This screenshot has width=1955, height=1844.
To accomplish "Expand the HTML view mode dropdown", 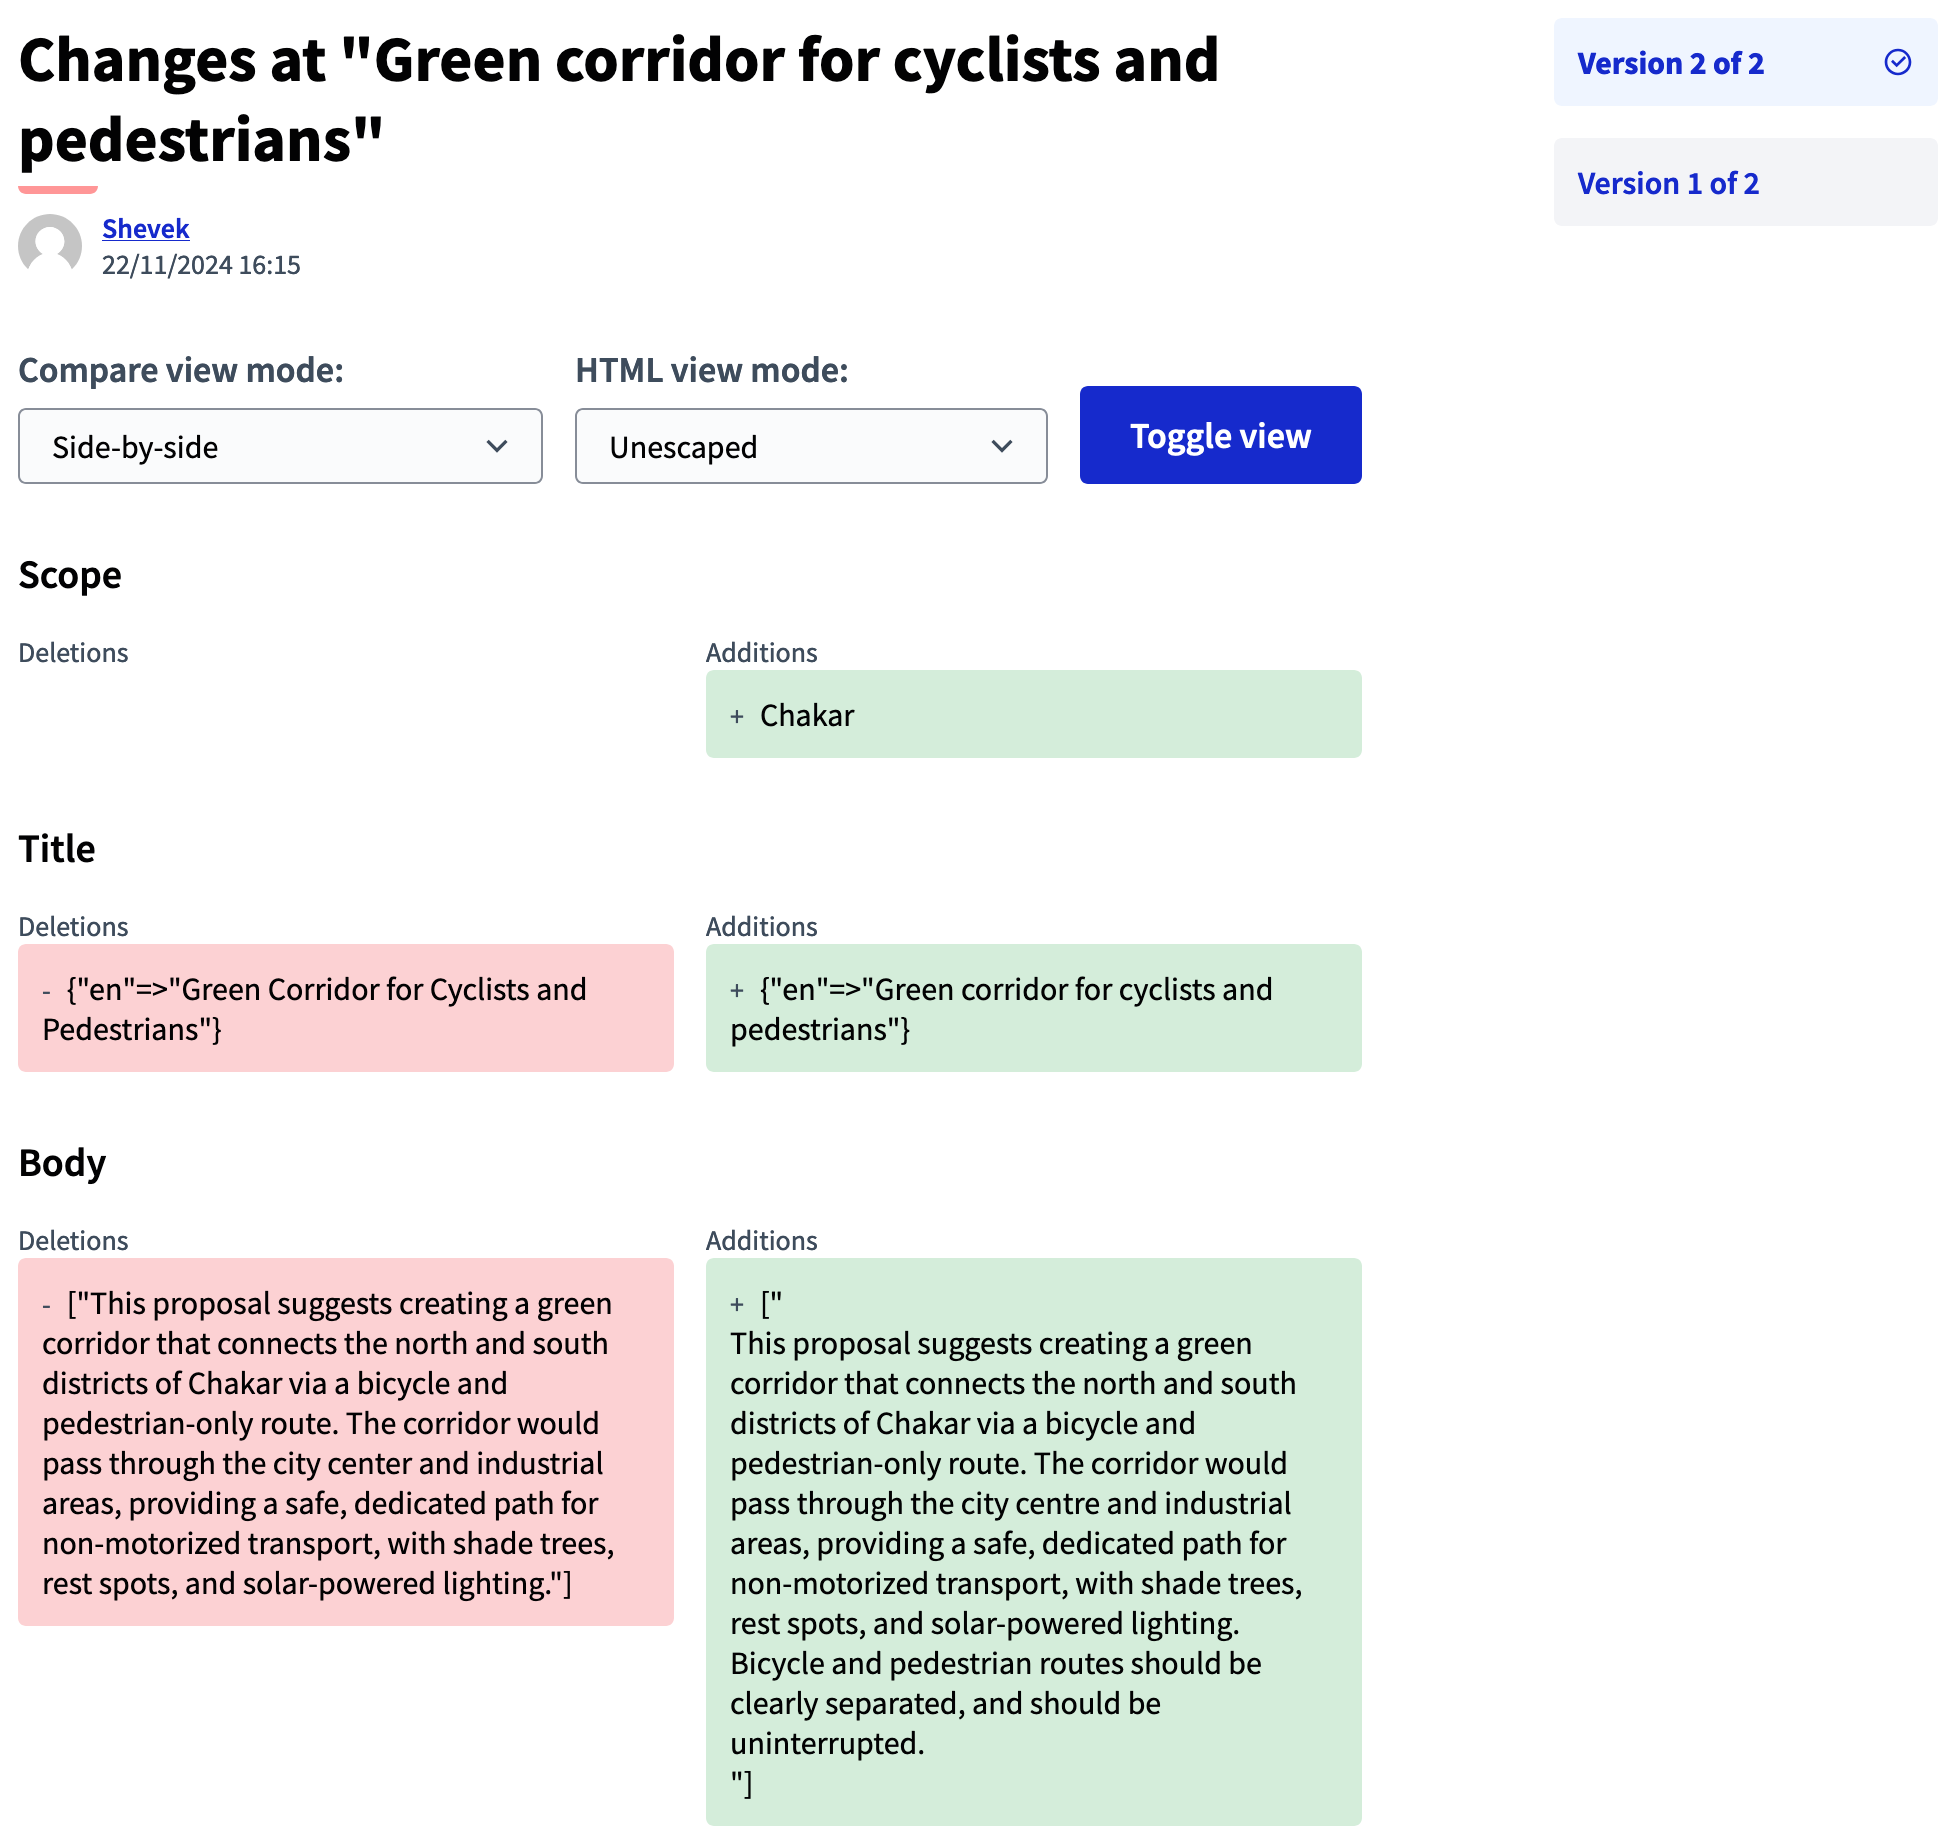I will pyautogui.click(x=809, y=445).
